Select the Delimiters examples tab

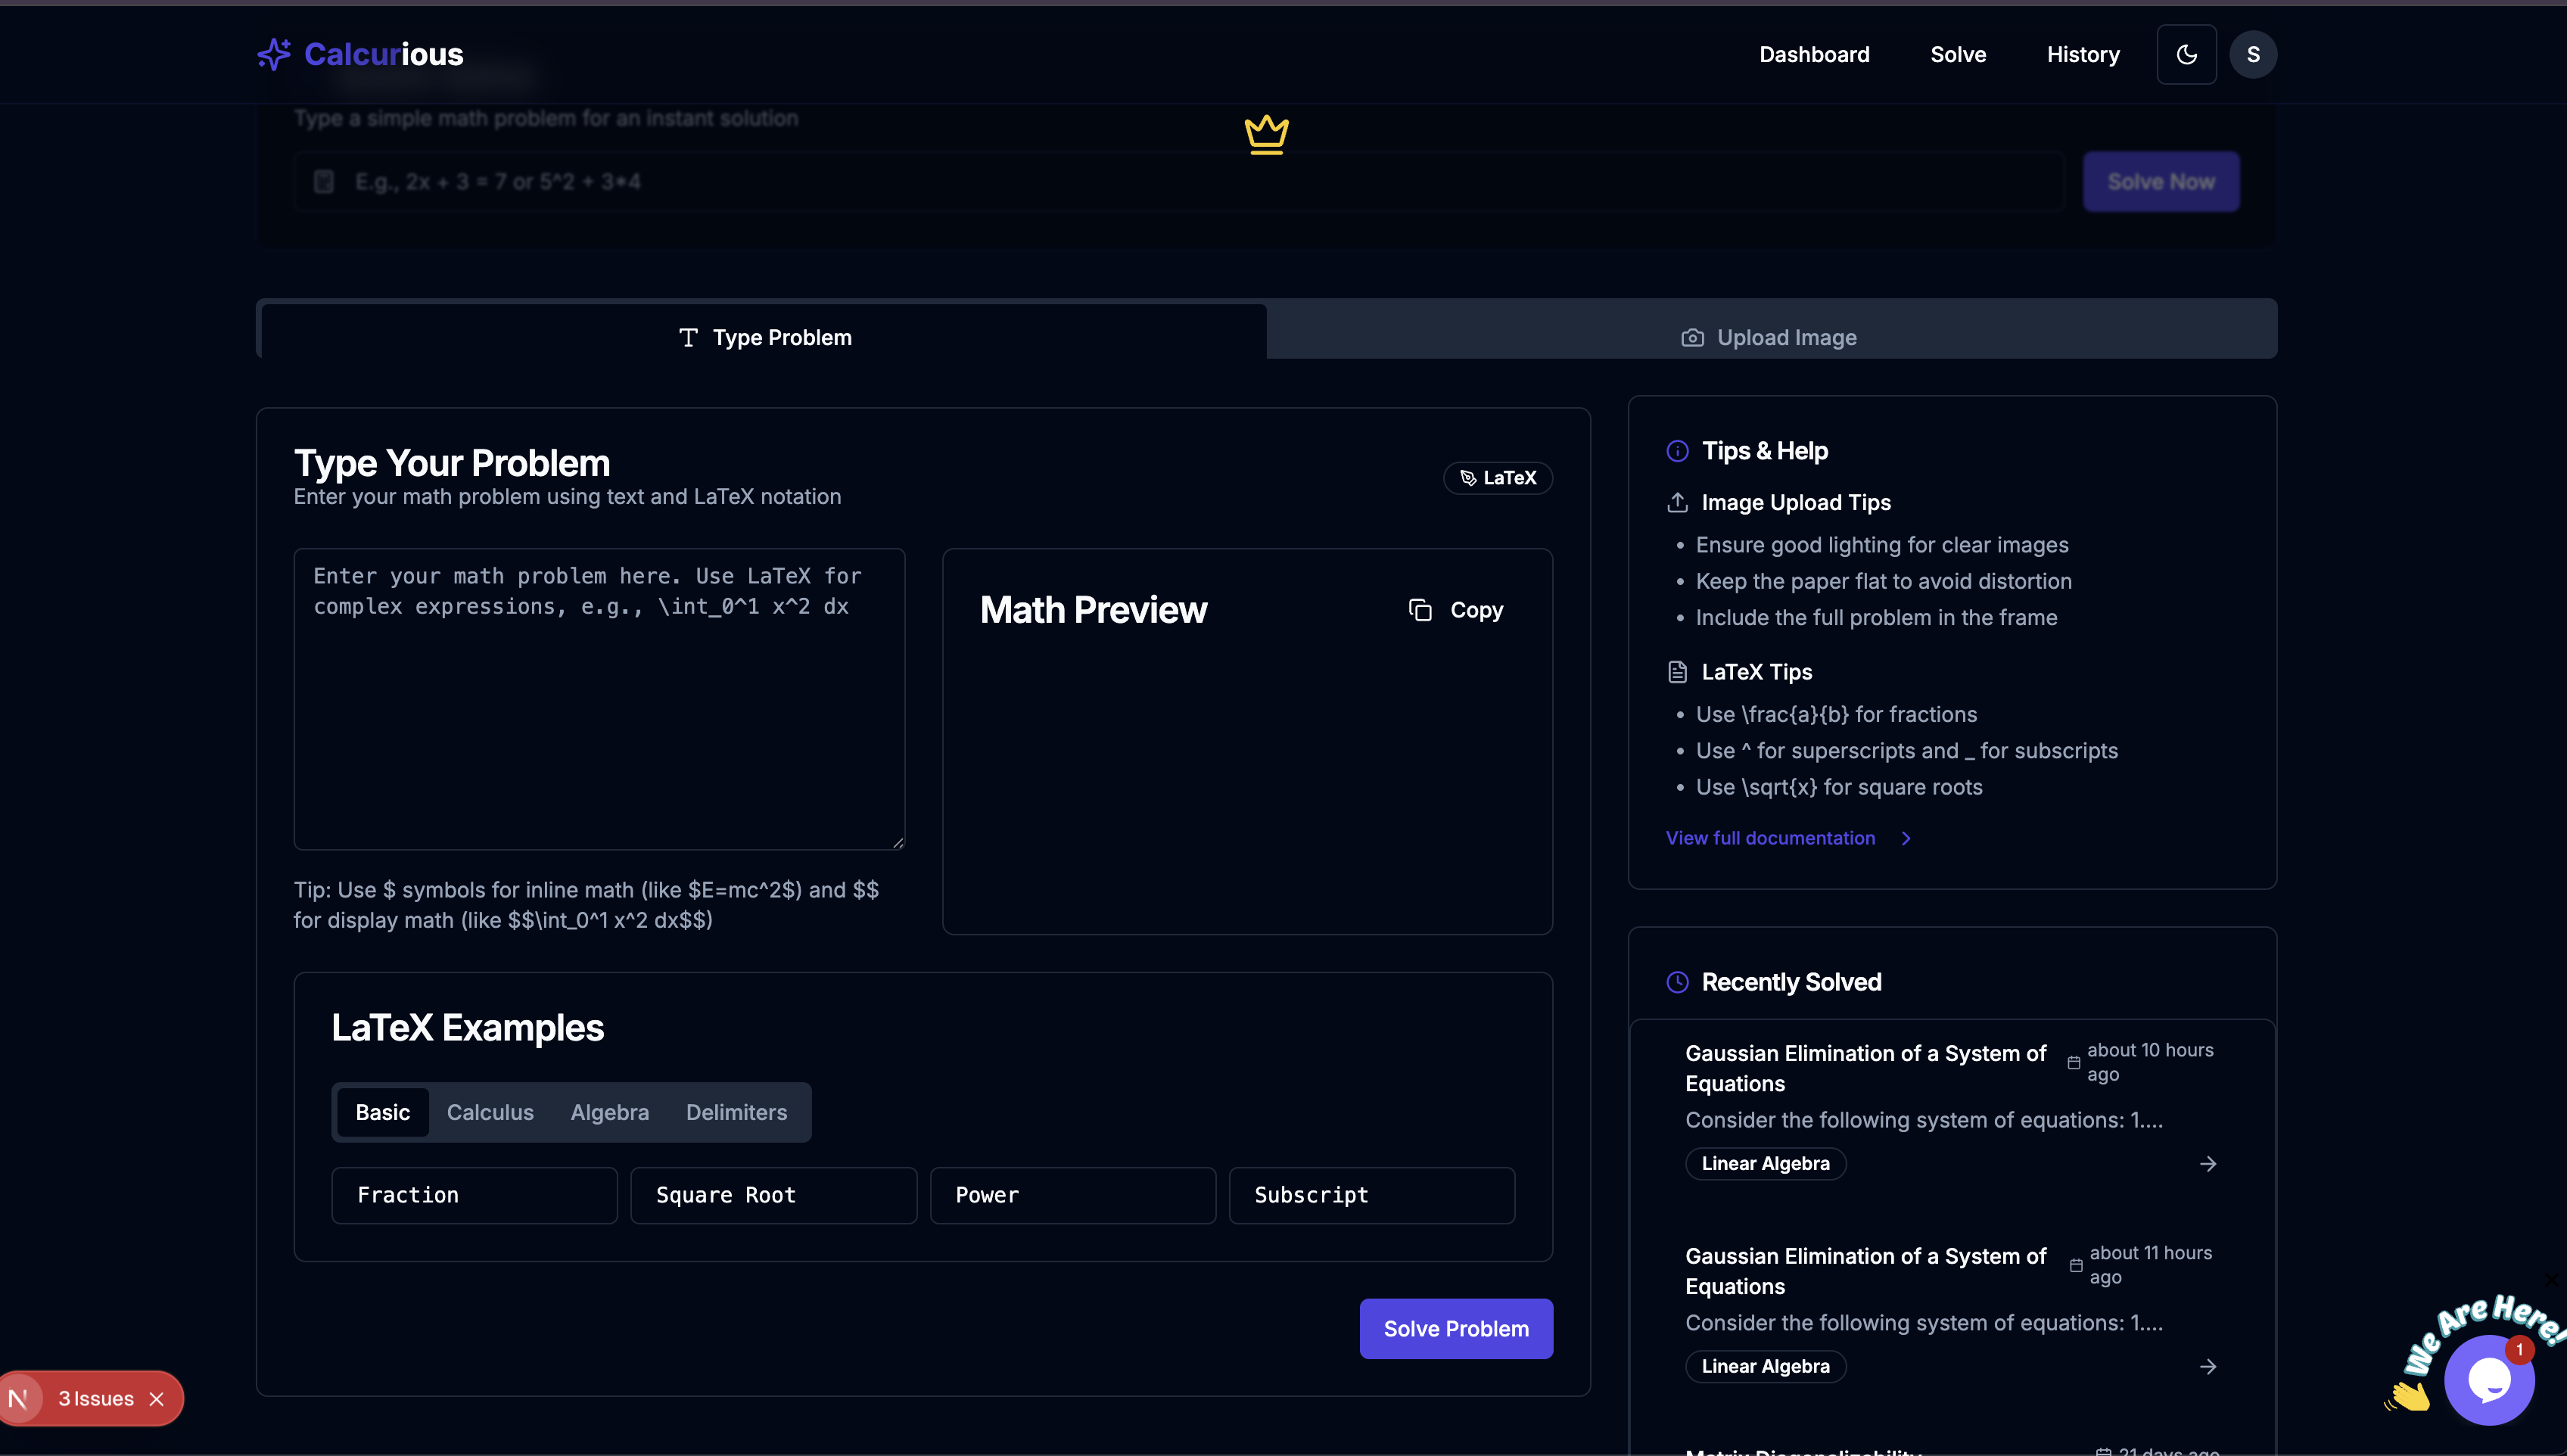[736, 1113]
